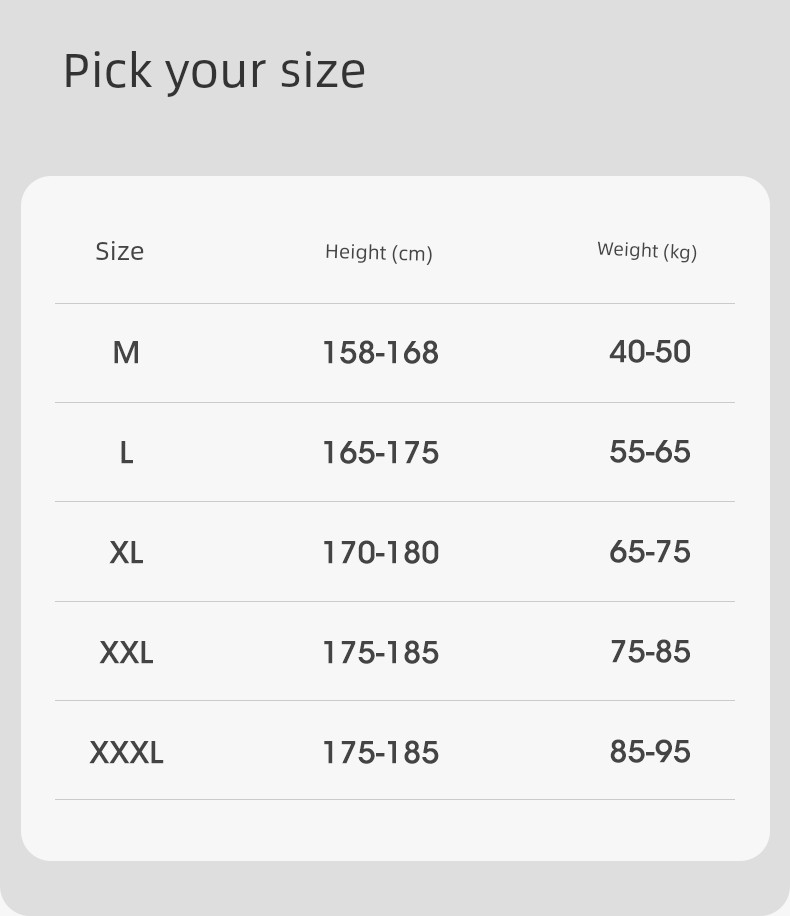Click the 'Pick your size' heading
The height and width of the screenshot is (916, 790).
click(214, 72)
